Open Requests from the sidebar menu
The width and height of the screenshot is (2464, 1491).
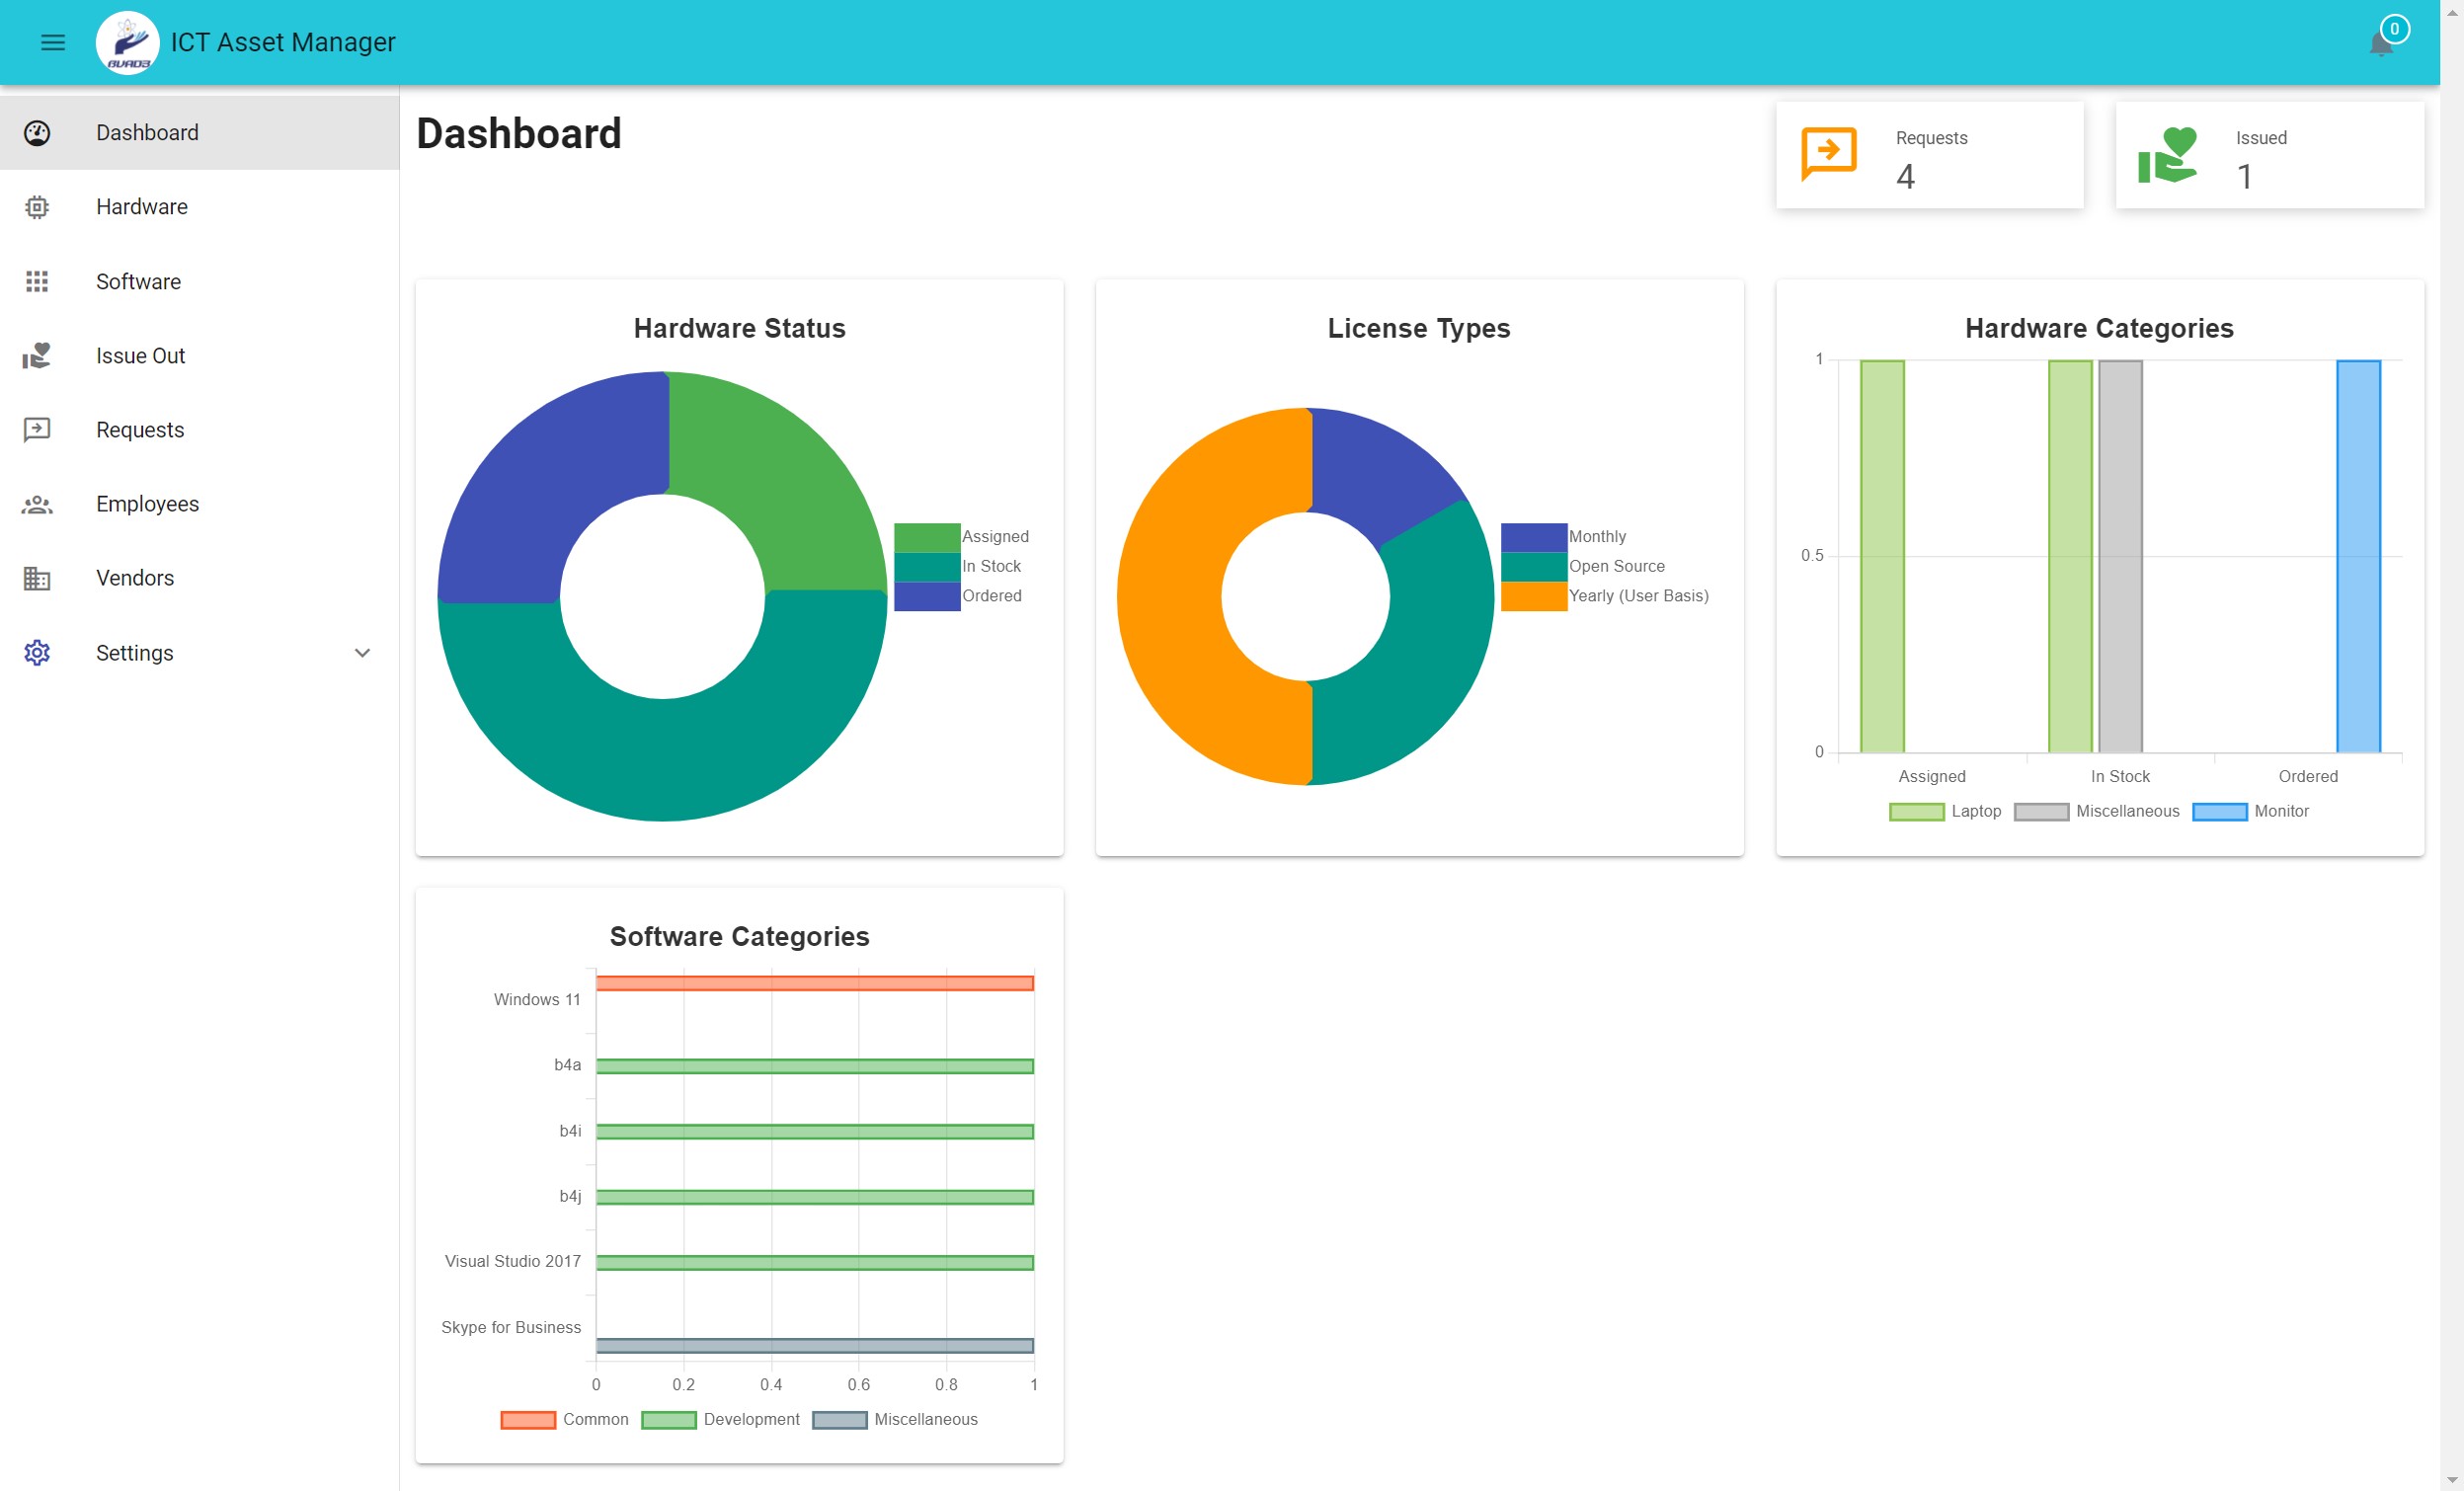click(x=140, y=430)
